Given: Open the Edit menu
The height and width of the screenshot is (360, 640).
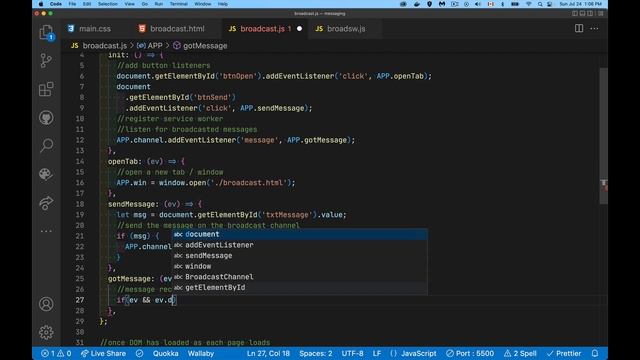Looking at the screenshot, I should tap(87, 4).
